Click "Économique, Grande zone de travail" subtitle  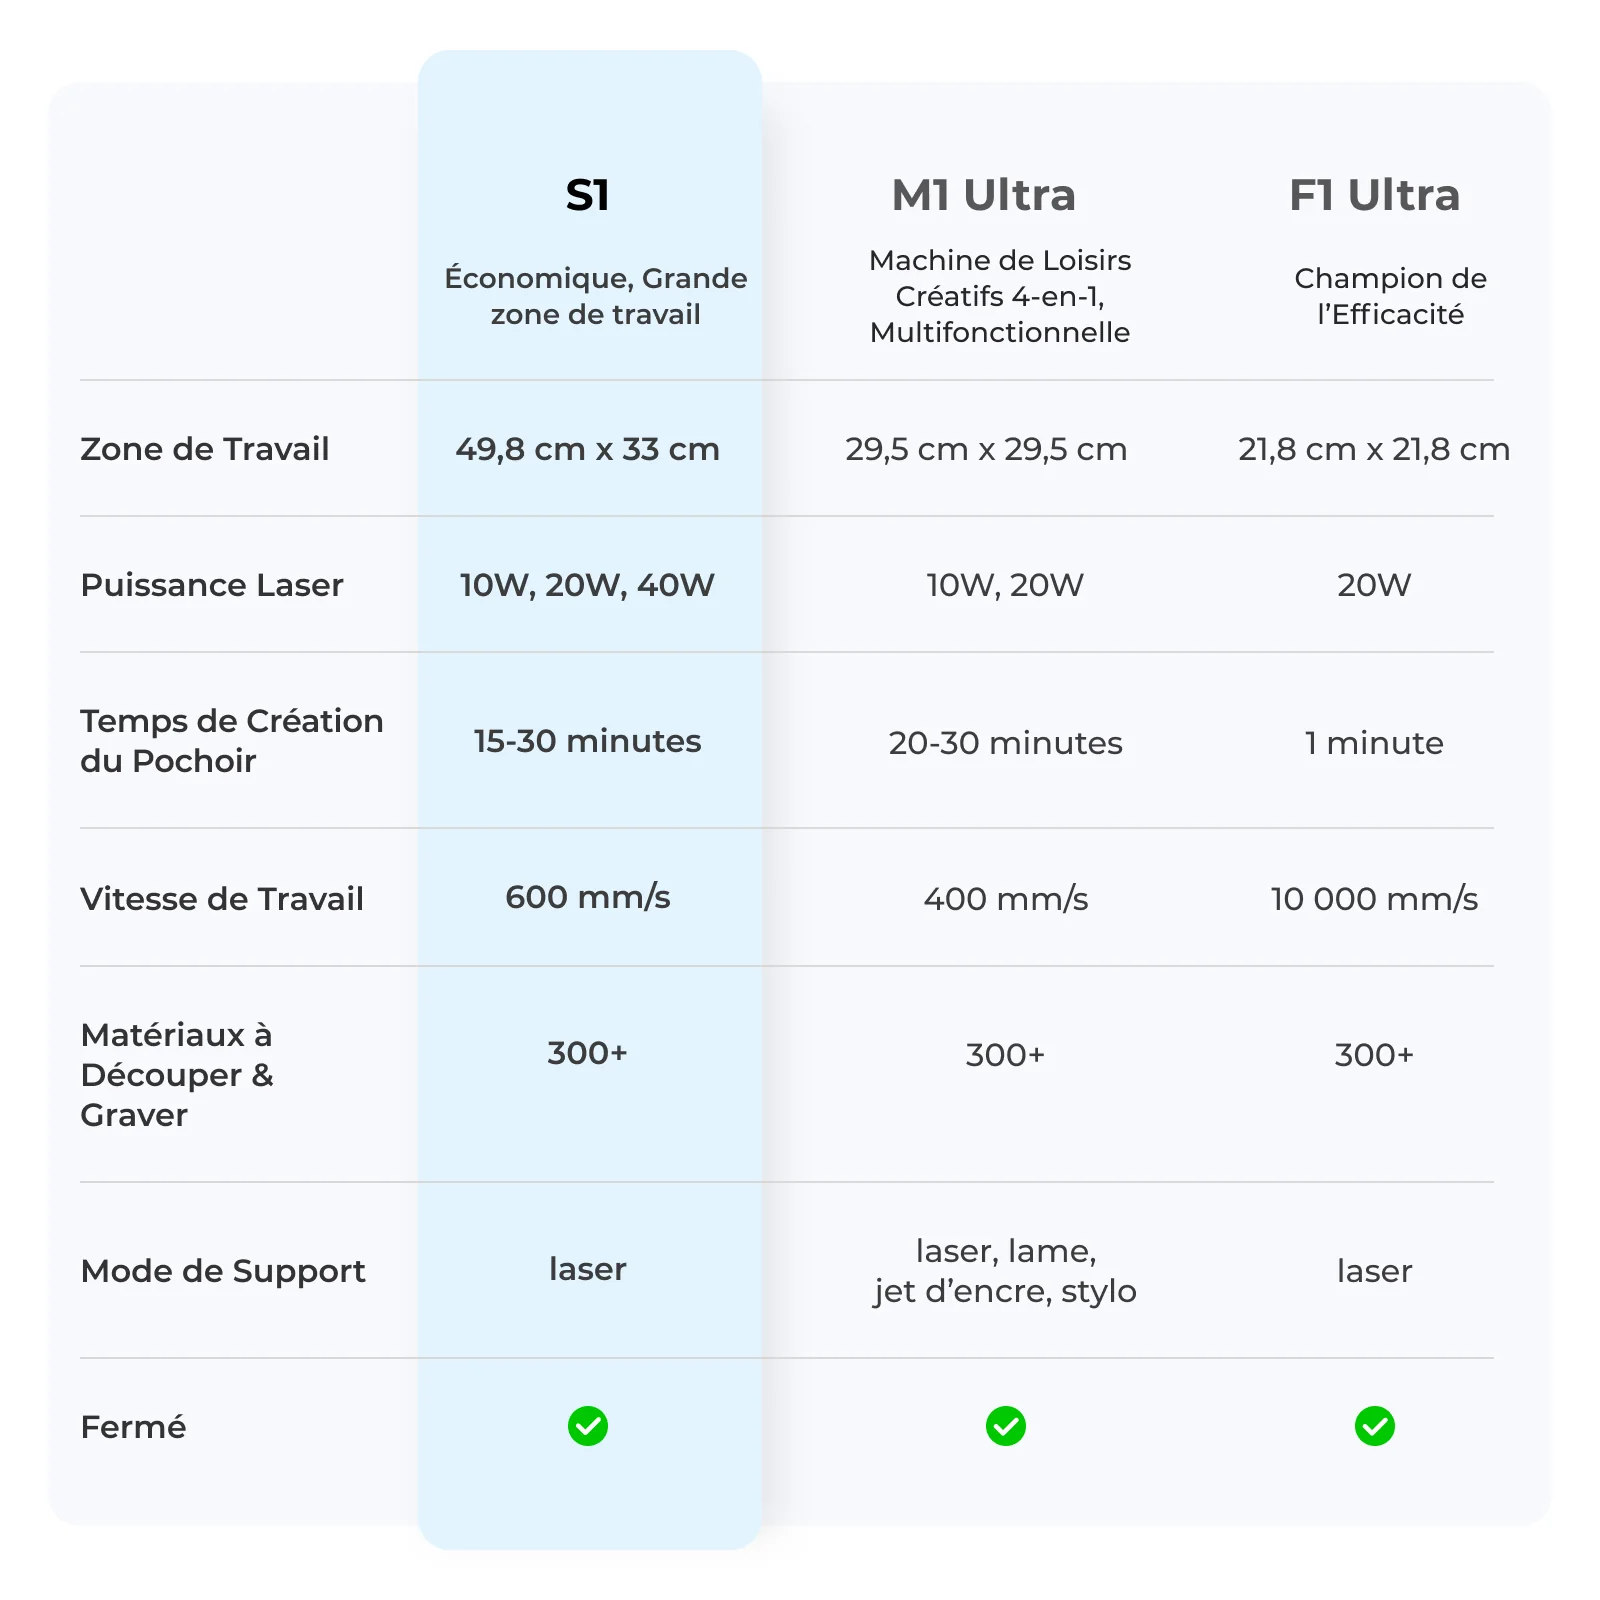point(596,296)
